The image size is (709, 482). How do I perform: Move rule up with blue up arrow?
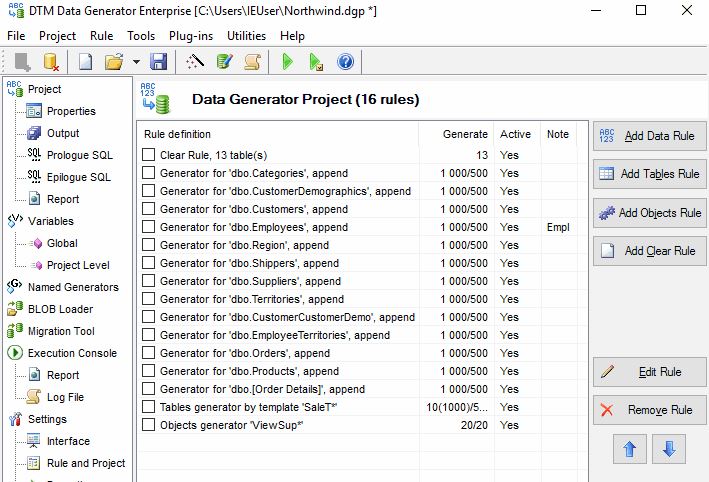(630, 449)
